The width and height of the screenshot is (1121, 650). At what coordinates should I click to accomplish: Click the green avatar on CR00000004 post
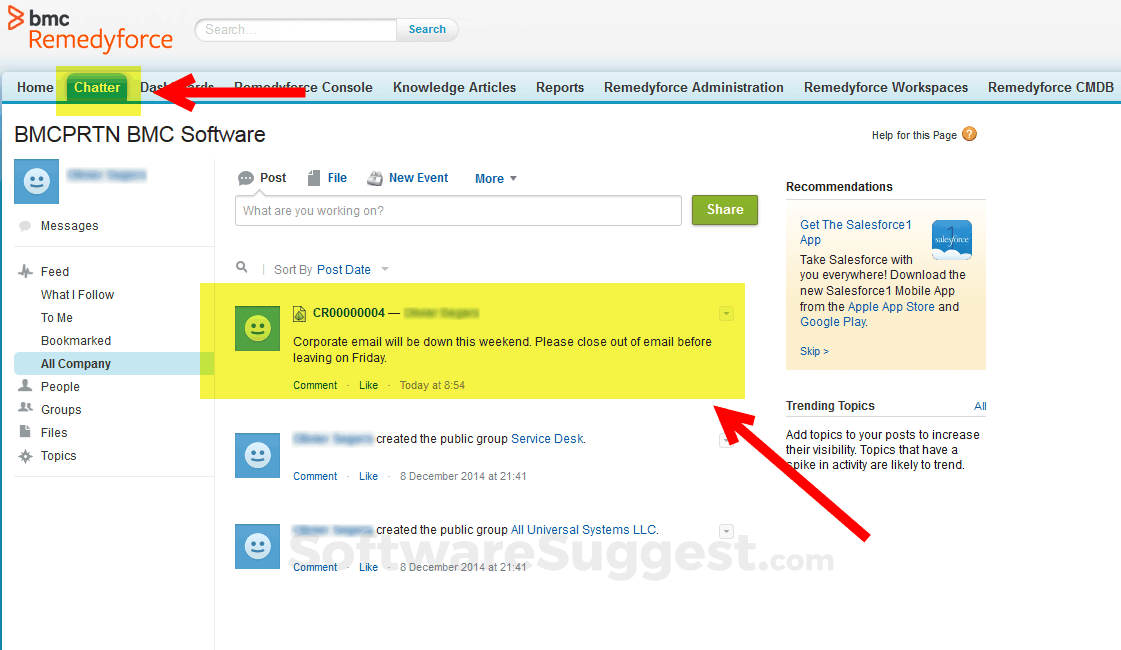[x=257, y=328]
